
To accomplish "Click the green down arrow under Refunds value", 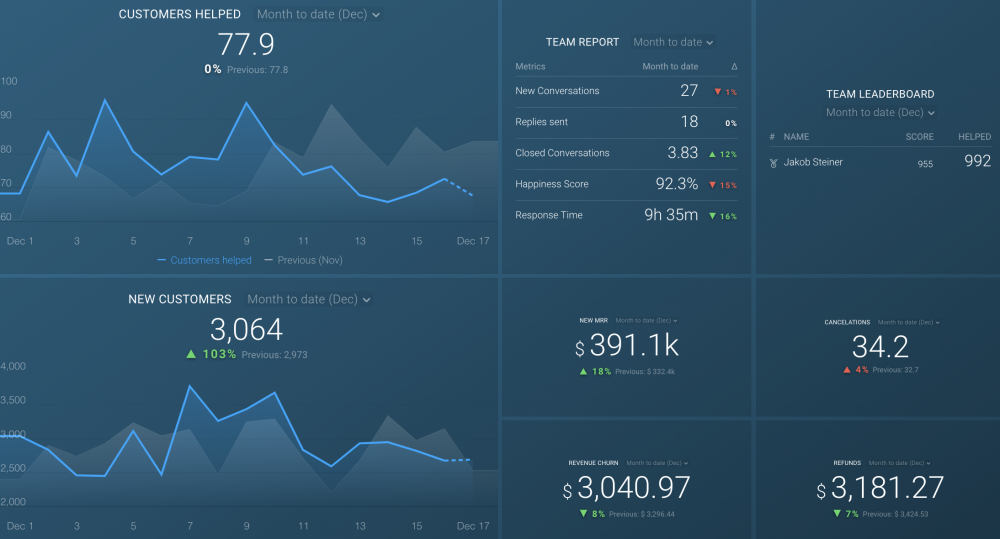I will 837,514.
